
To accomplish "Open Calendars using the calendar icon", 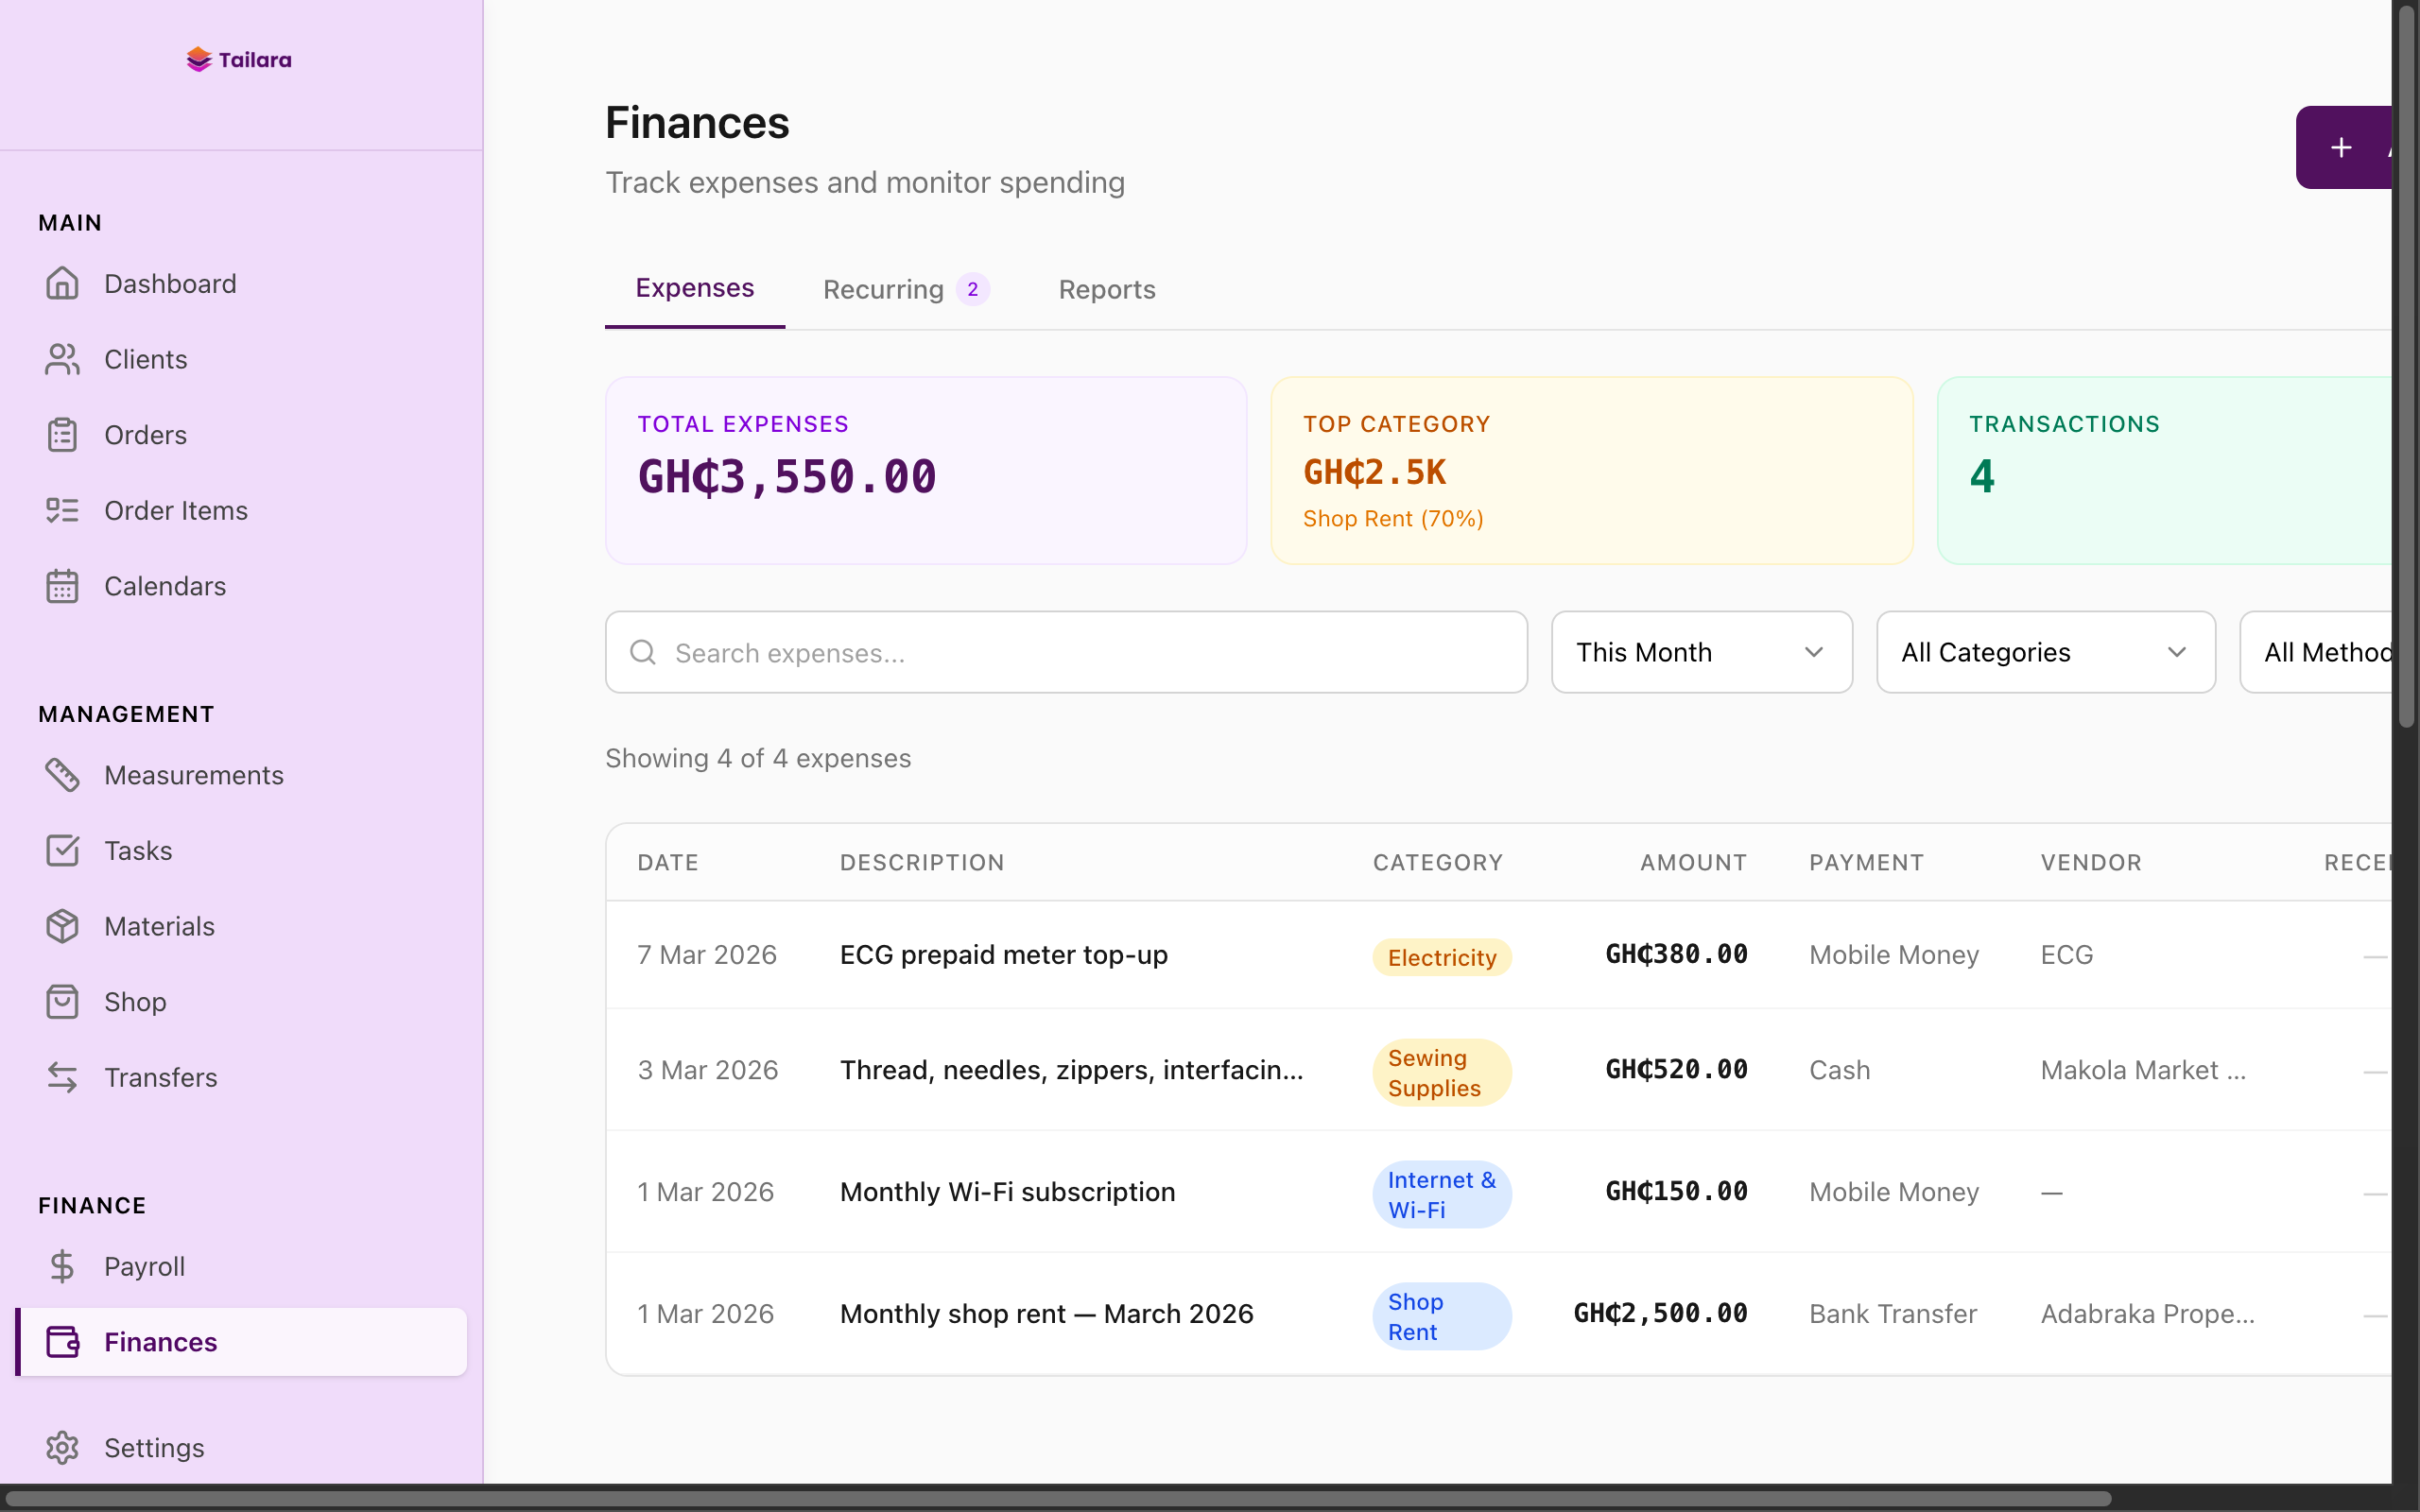I will (x=63, y=586).
